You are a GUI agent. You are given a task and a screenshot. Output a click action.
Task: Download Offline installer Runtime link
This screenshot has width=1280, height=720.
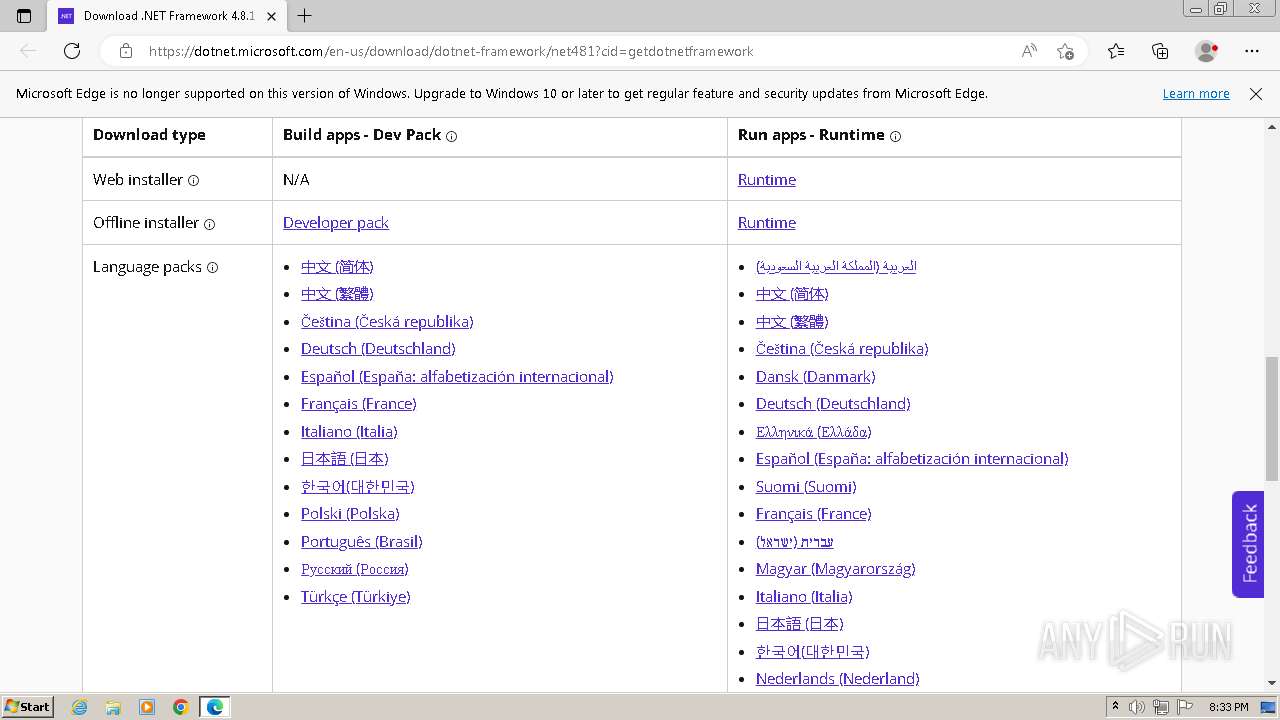coord(767,223)
